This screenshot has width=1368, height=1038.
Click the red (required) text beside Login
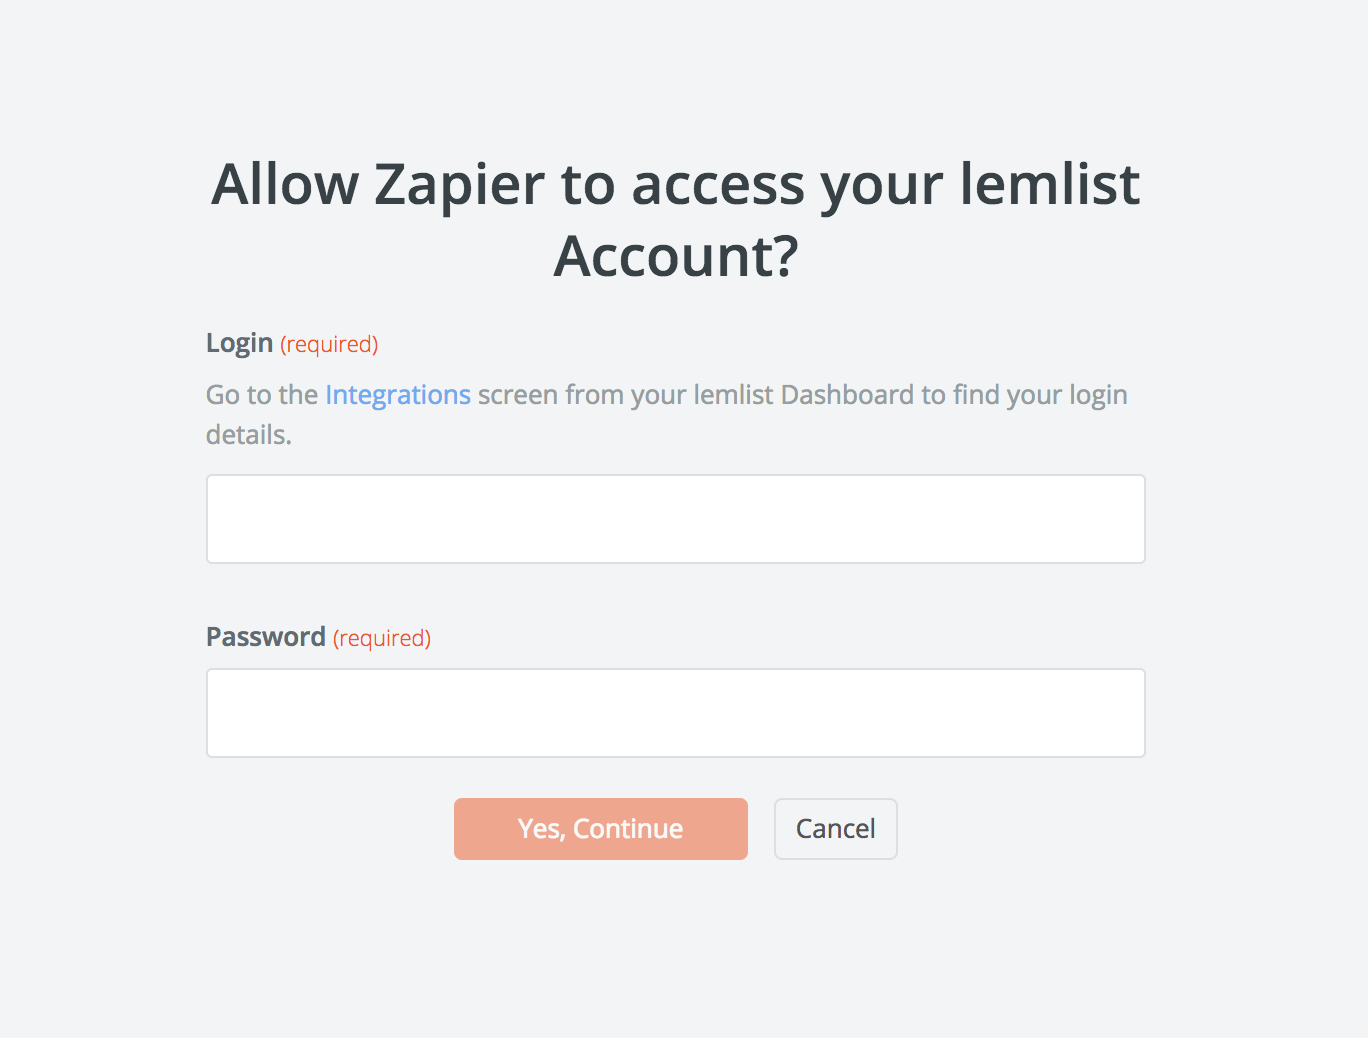coord(329,344)
